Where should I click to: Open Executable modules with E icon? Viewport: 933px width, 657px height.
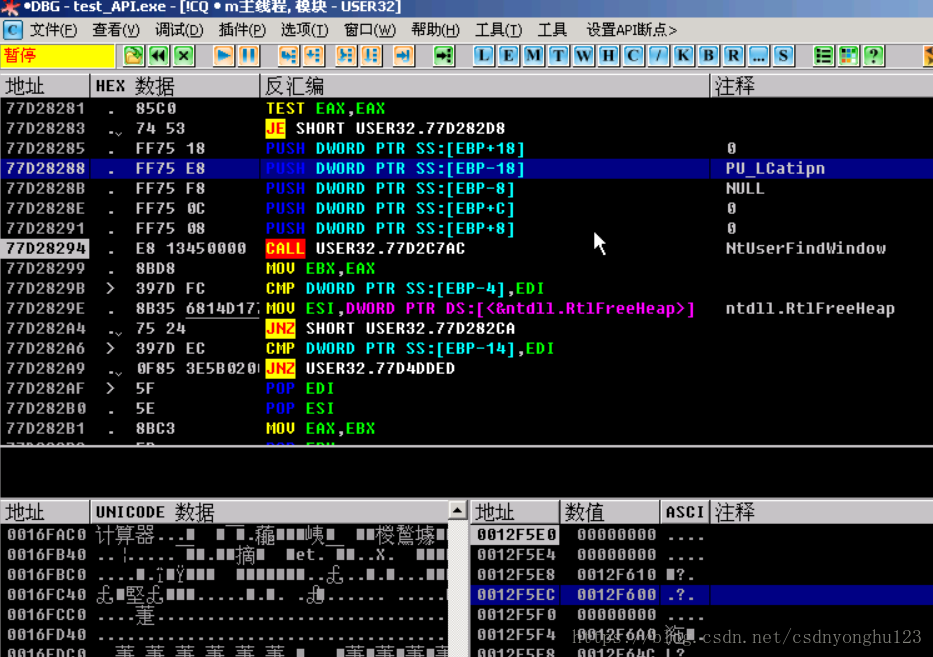pyautogui.click(x=508, y=56)
